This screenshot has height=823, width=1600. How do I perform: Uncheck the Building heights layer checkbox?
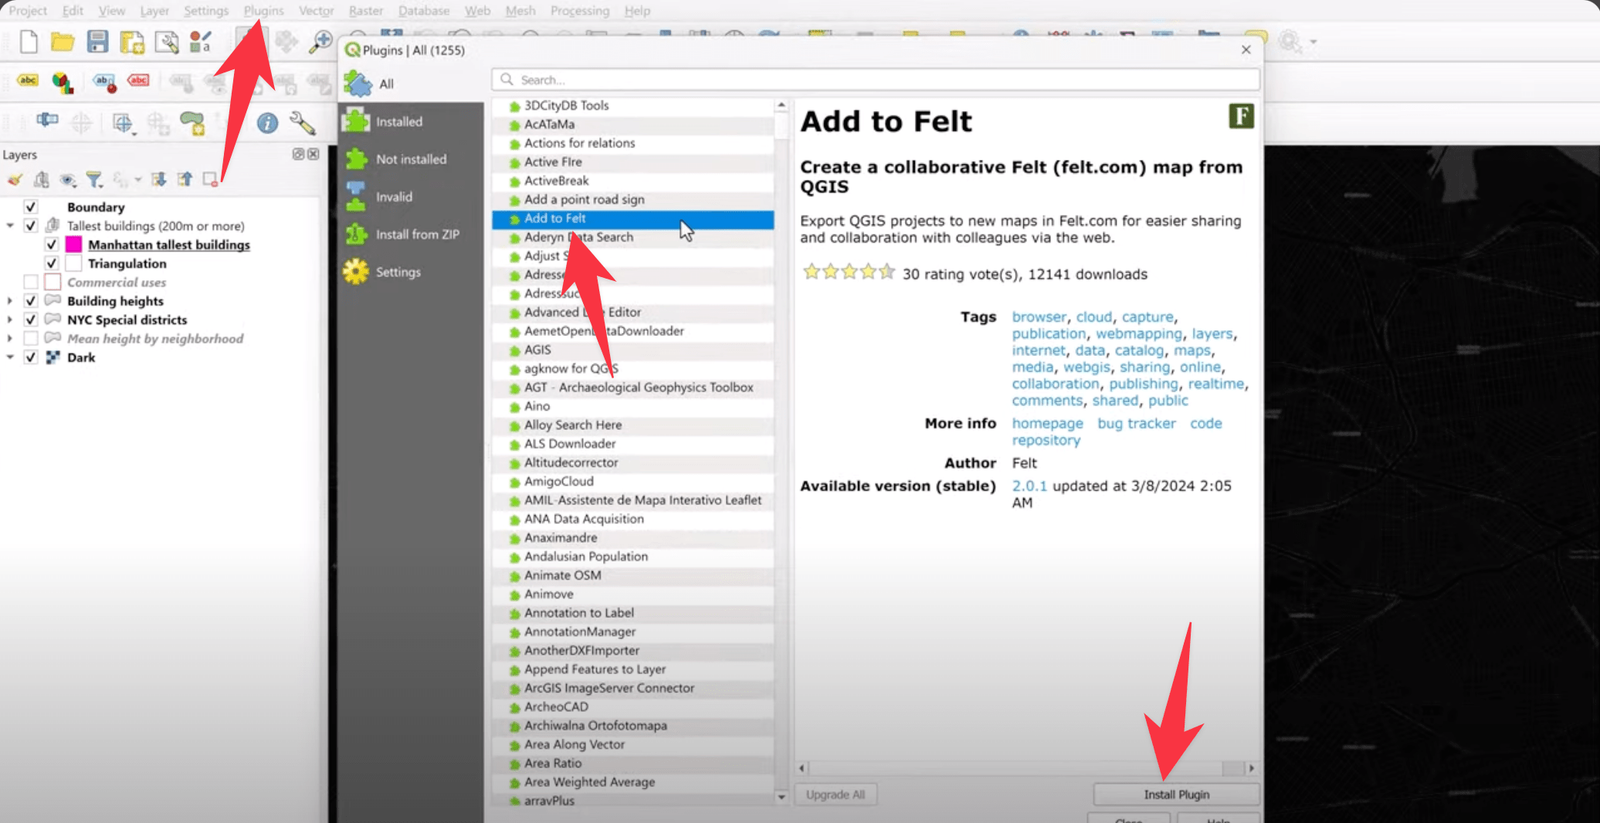pos(31,301)
